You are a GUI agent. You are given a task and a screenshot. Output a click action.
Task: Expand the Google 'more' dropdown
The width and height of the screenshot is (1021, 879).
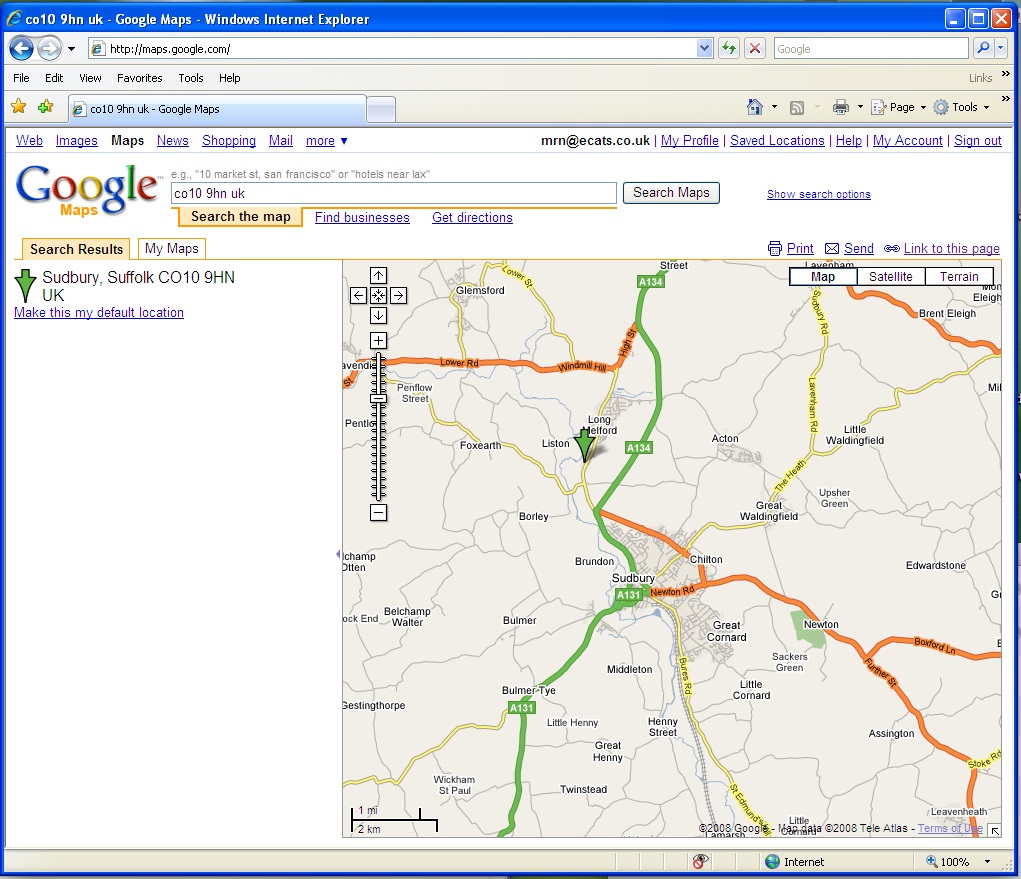tap(327, 141)
